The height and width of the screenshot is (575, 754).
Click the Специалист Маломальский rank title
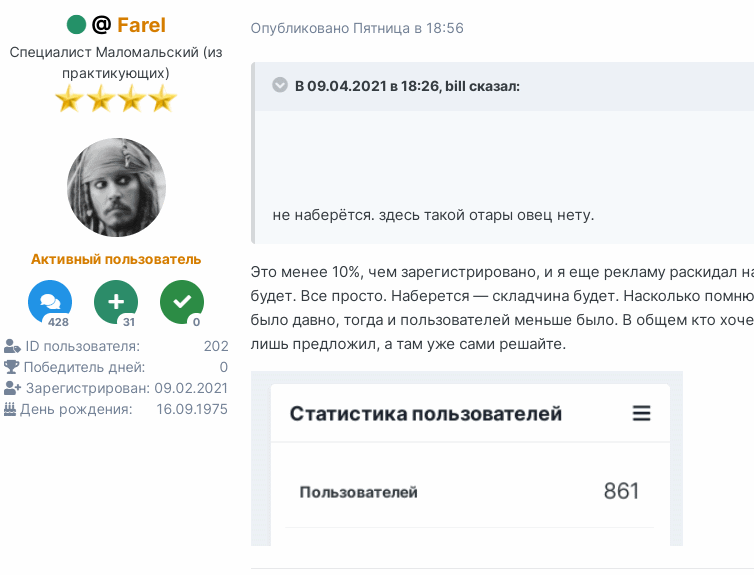(x=116, y=61)
